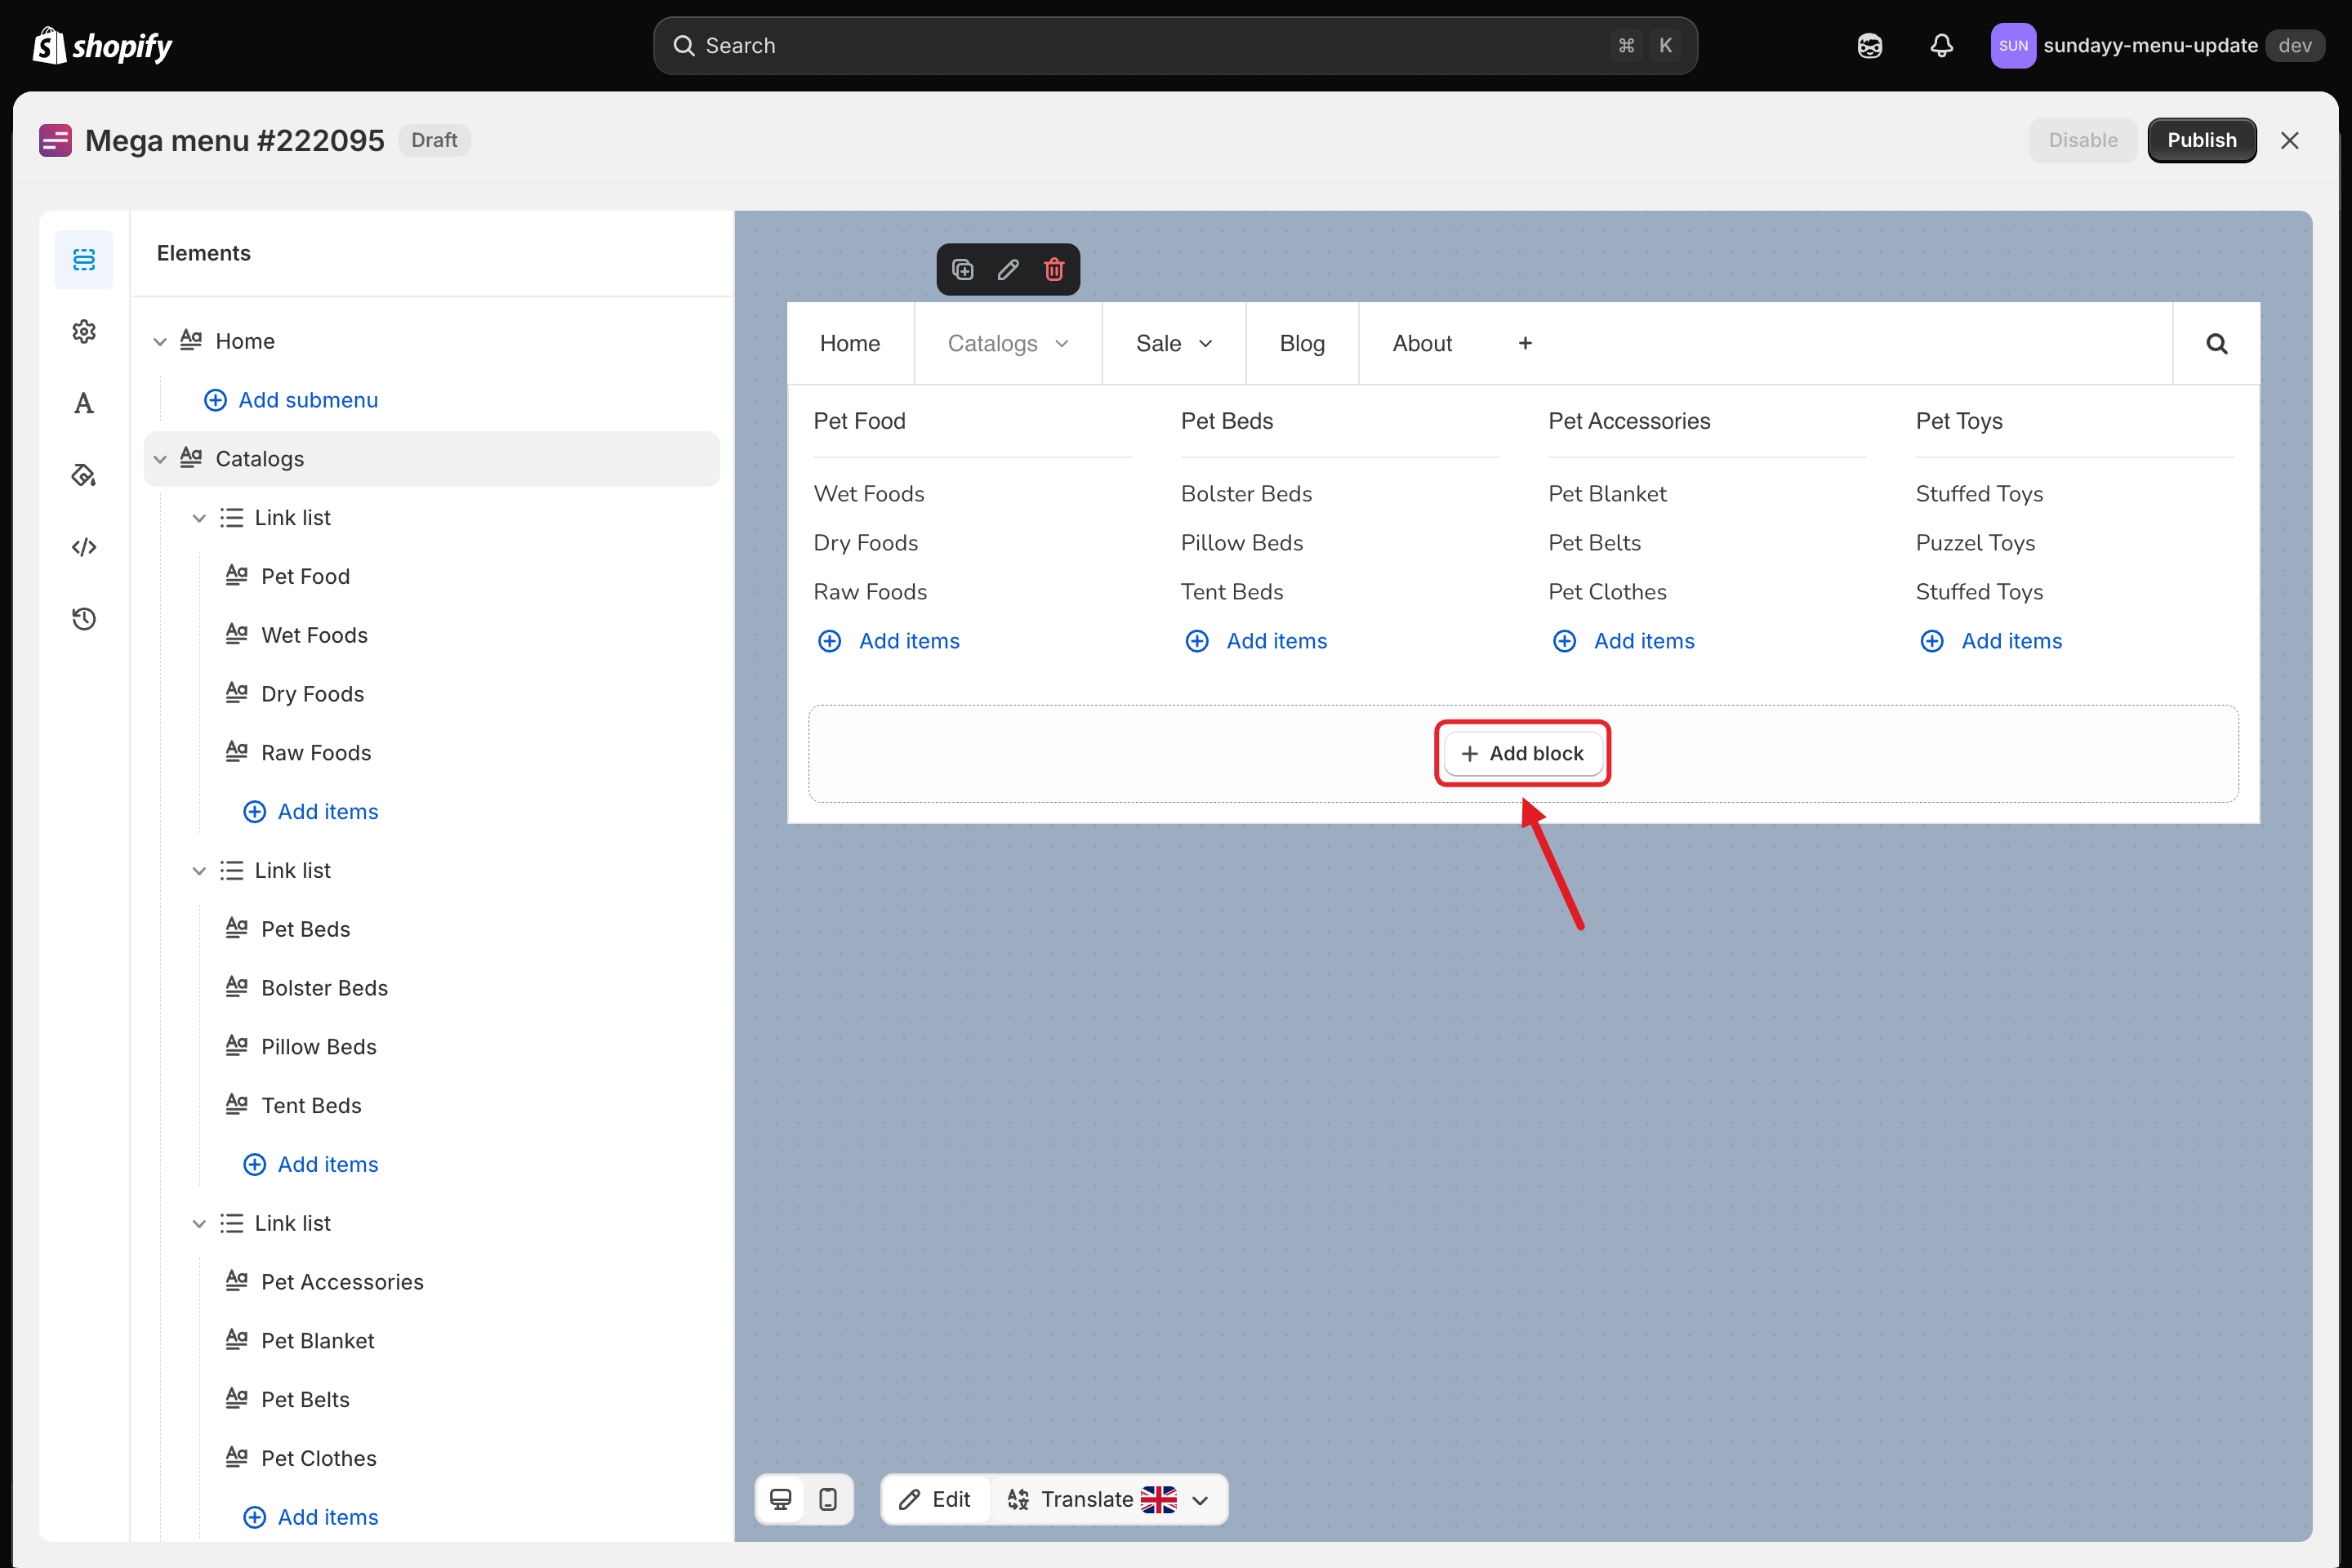This screenshot has height=1568, width=2352.
Task: Open Shopify notifications bell
Action: (x=1941, y=46)
